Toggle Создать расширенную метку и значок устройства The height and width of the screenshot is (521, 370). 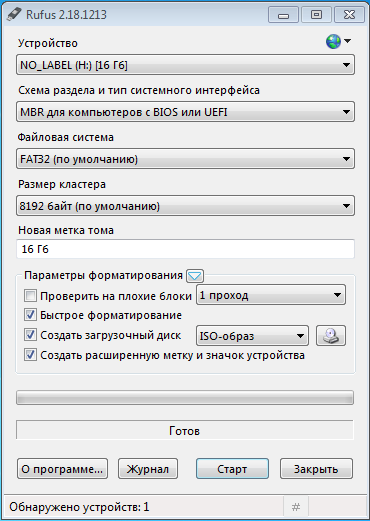tap(30, 355)
